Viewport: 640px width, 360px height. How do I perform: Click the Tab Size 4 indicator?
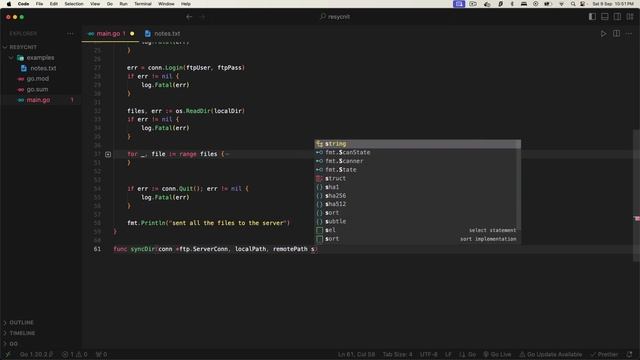[397, 354]
